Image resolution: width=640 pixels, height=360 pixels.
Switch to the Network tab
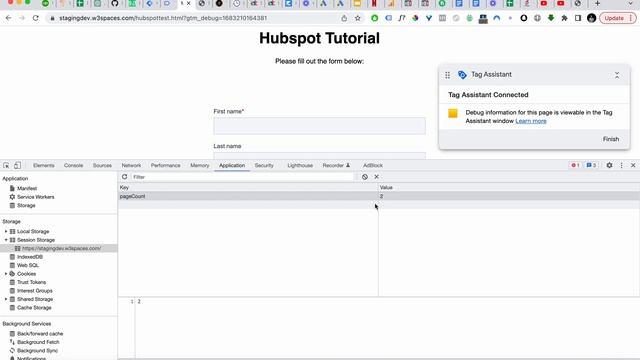pyautogui.click(x=131, y=165)
